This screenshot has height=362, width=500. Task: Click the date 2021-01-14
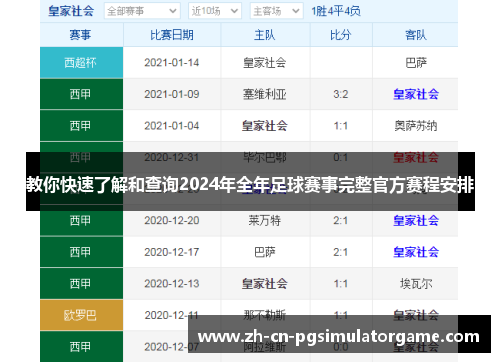[x=172, y=63]
